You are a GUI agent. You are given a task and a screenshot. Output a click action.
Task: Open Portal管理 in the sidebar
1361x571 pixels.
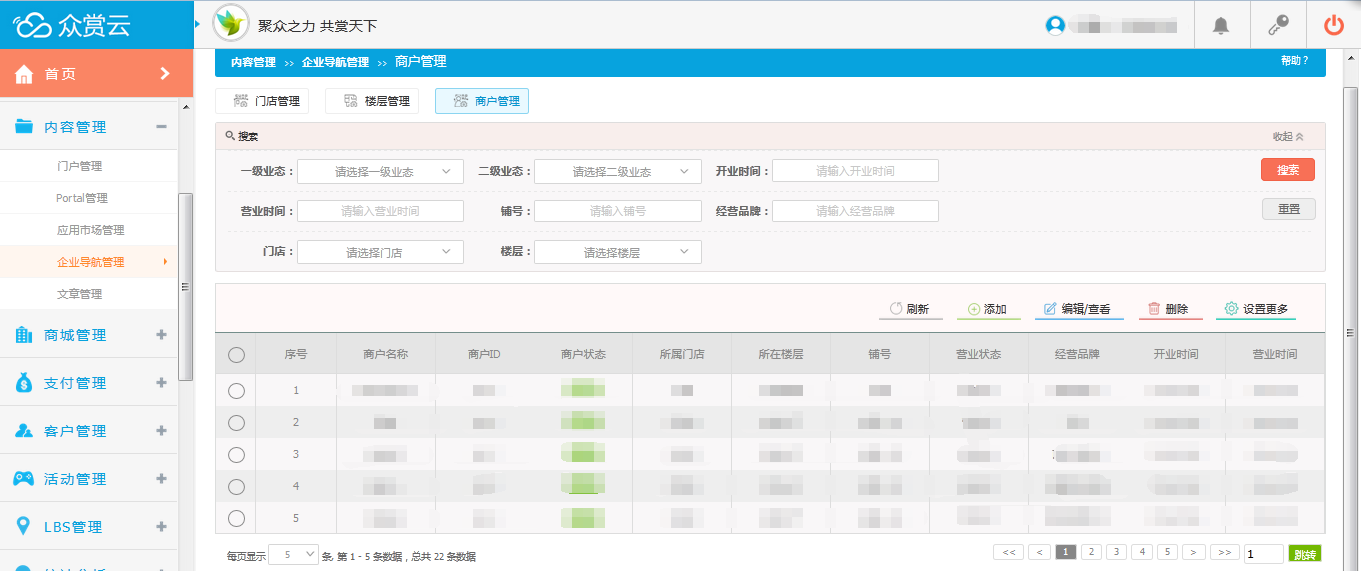tap(82, 198)
